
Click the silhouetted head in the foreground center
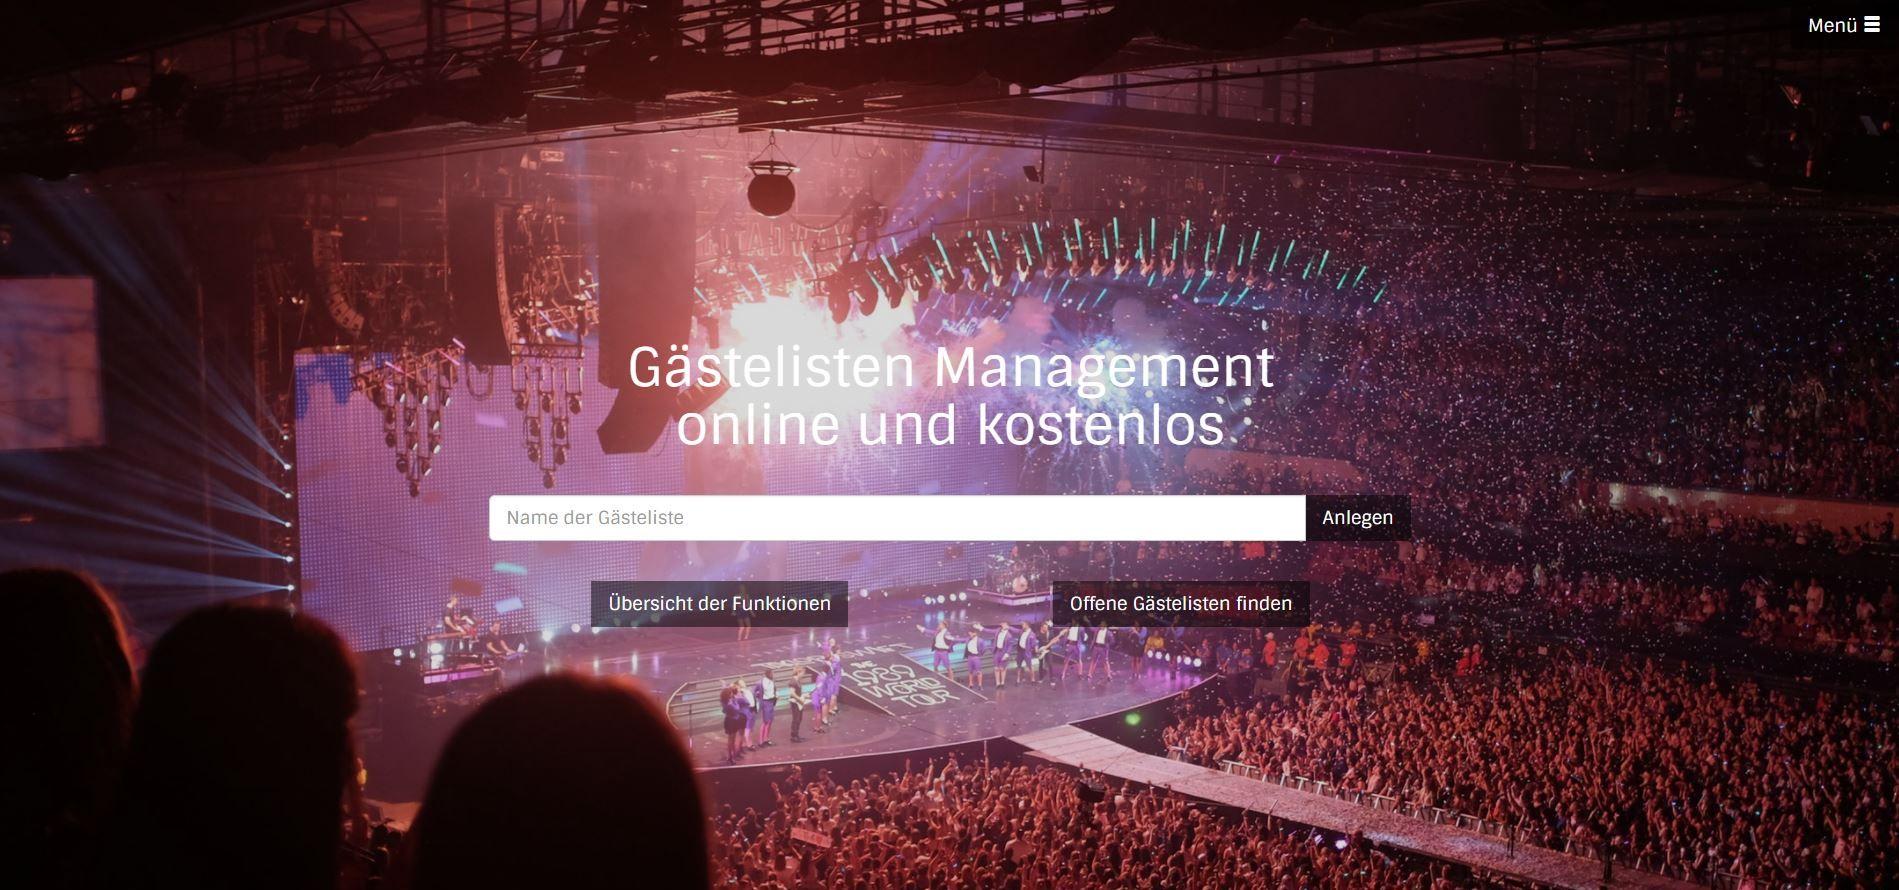(x=560, y=790)
